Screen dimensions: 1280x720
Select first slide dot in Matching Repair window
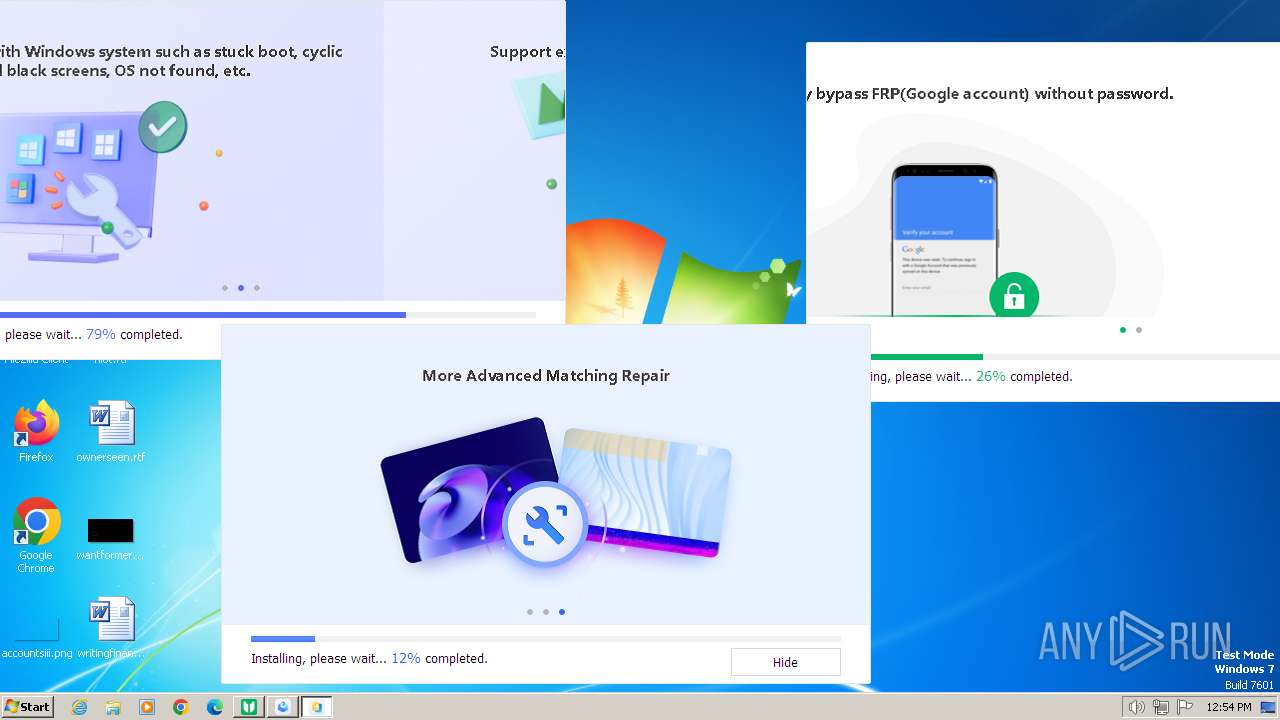pyautogui.click(x=530, y=612)
